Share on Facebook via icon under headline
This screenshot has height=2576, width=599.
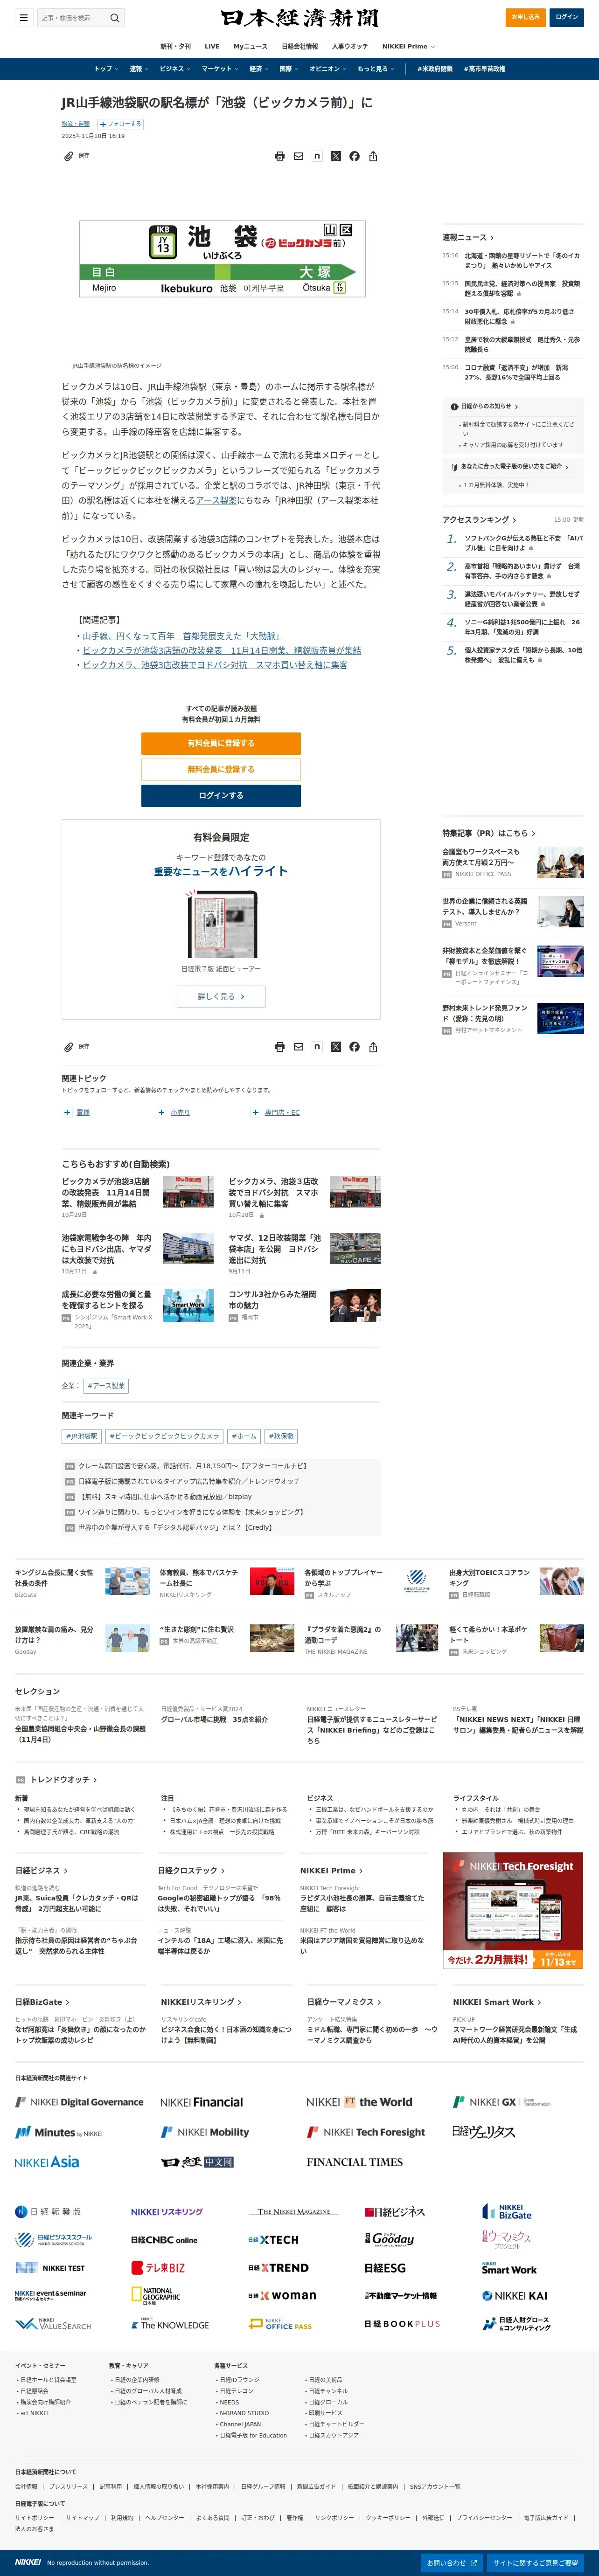click(x=354, y=156)
